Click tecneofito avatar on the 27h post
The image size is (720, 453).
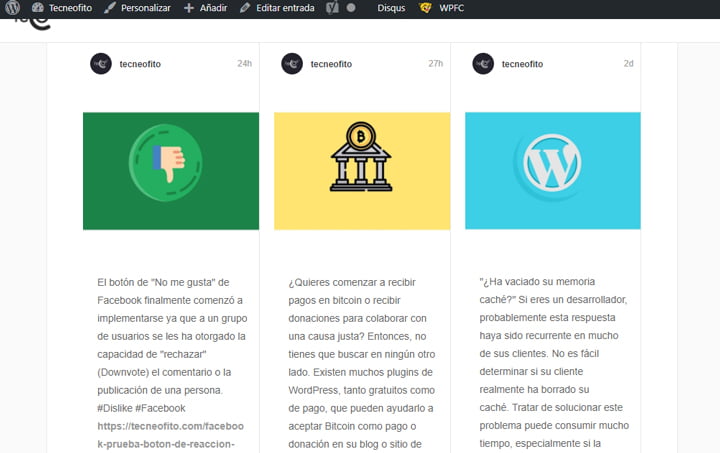(292, 64)
